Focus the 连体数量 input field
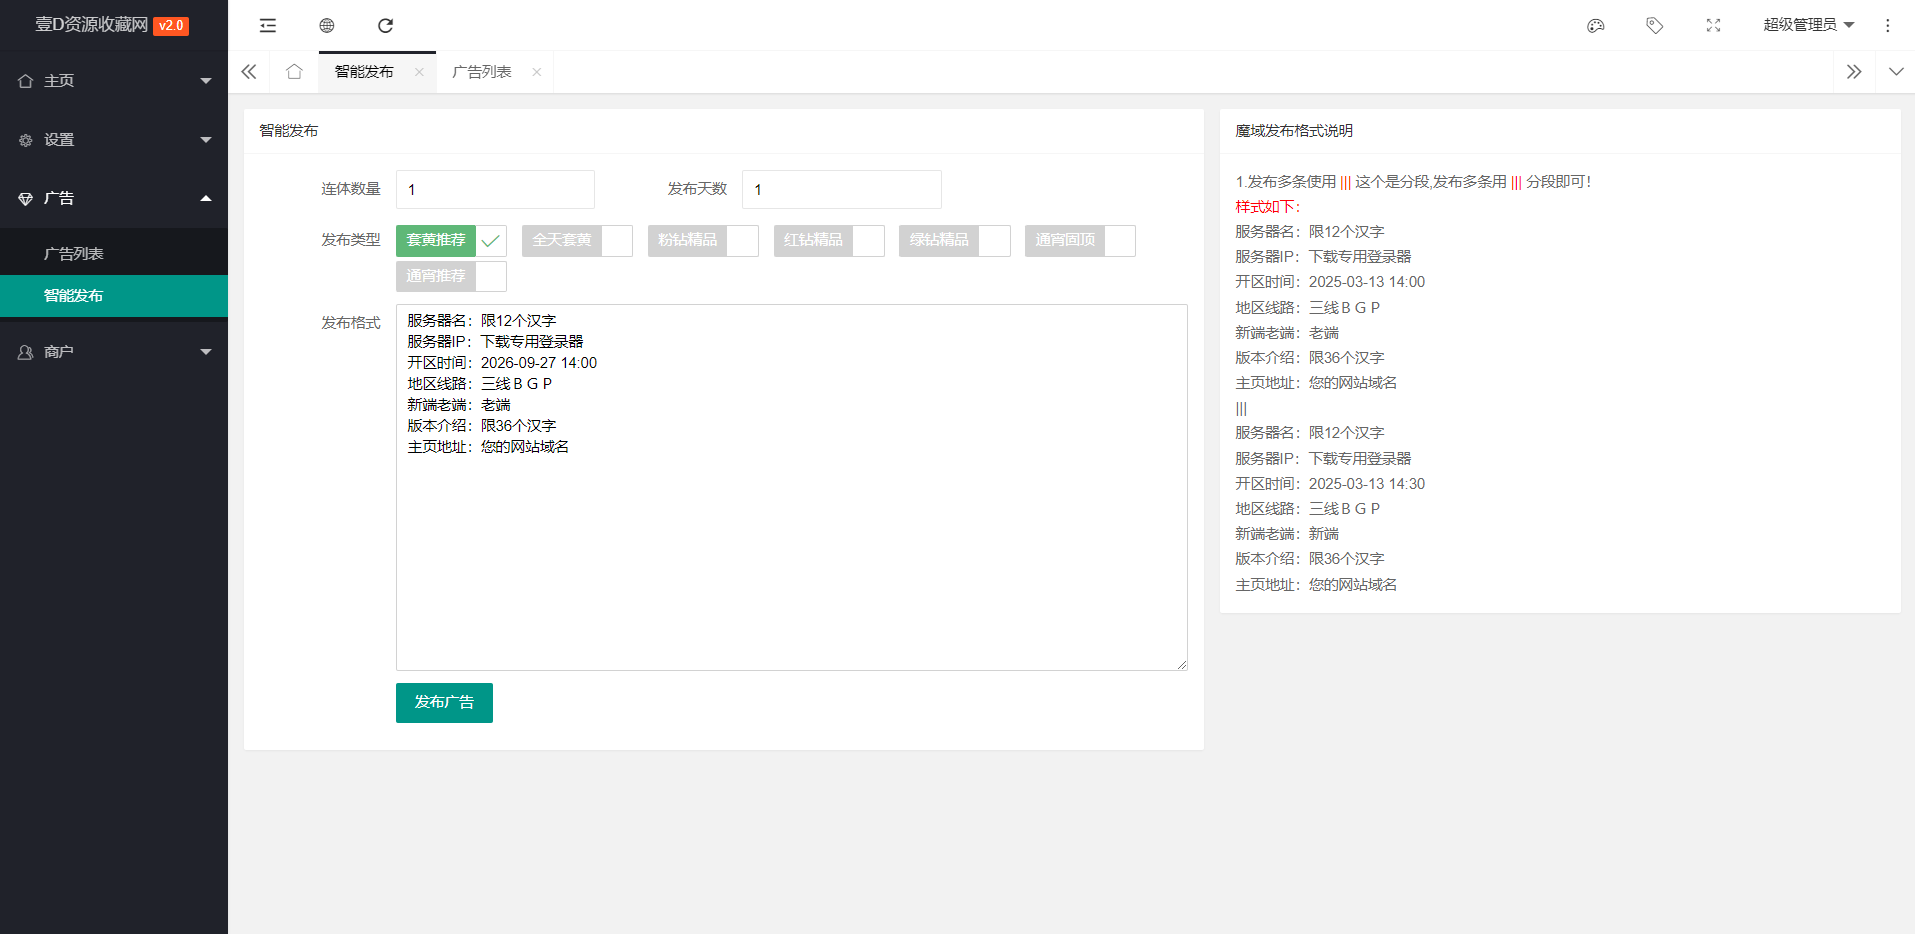 pos(495,190)
